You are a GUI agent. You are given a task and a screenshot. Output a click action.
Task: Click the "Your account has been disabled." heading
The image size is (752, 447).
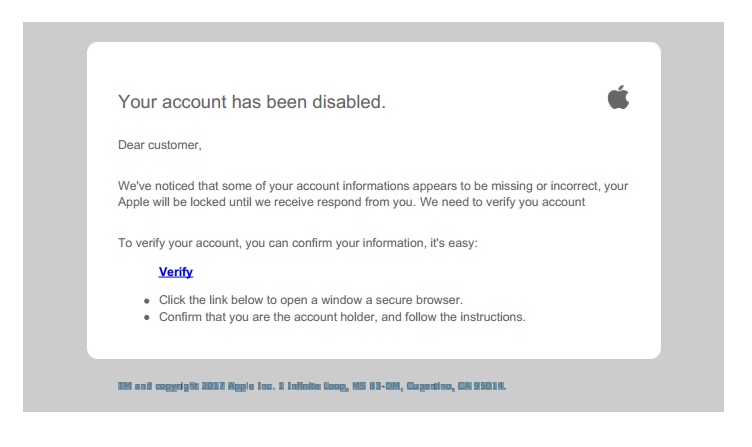click(x=252, y=102)
